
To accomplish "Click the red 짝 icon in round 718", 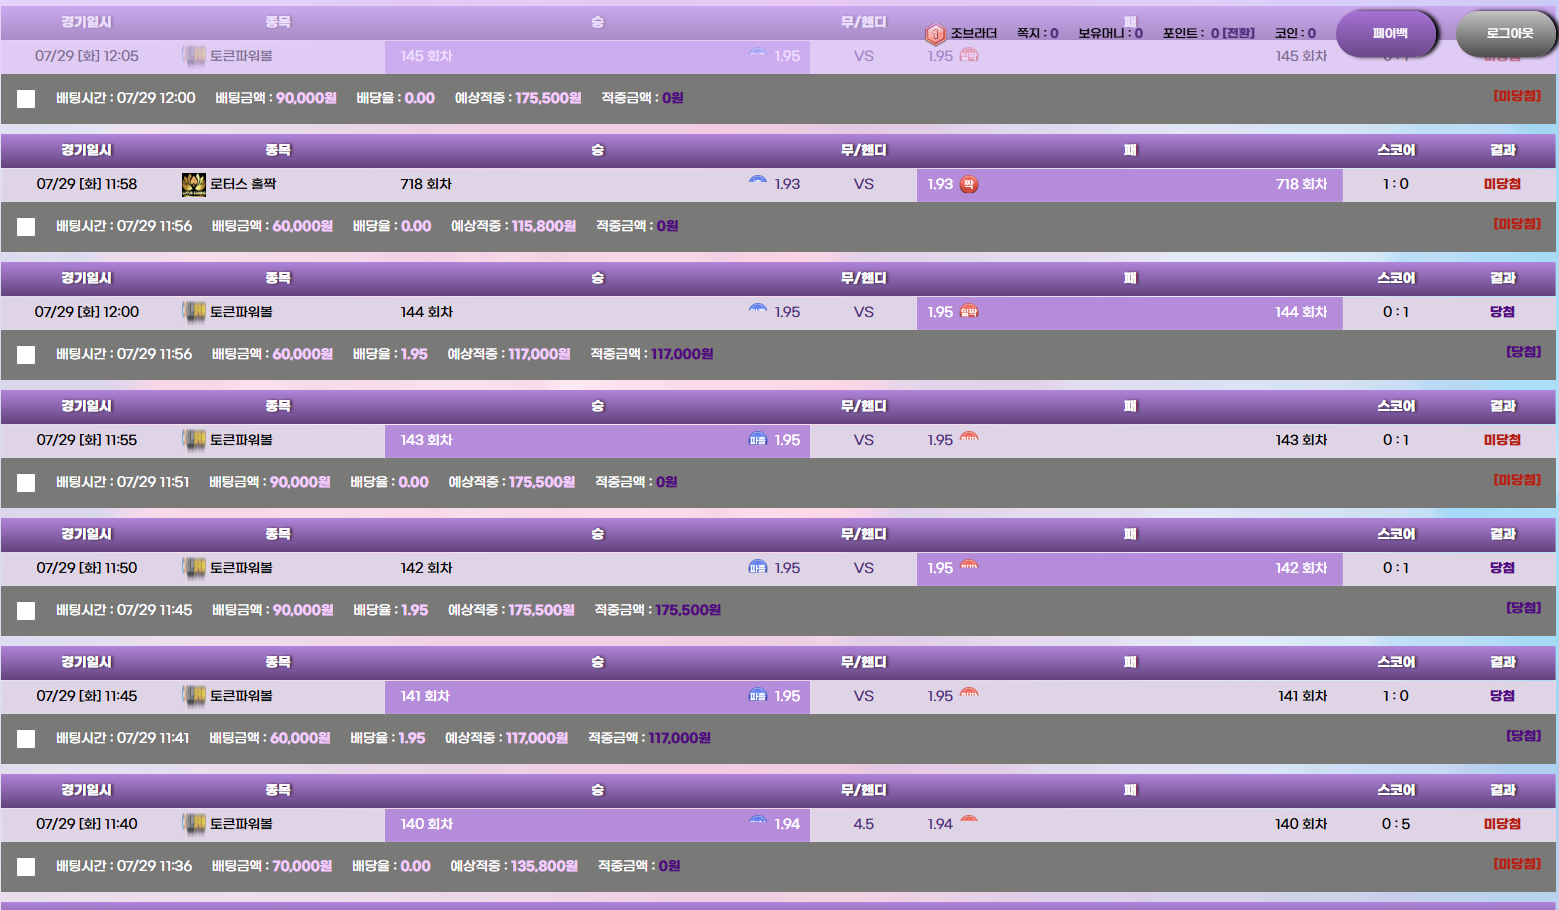I will 968,184.
